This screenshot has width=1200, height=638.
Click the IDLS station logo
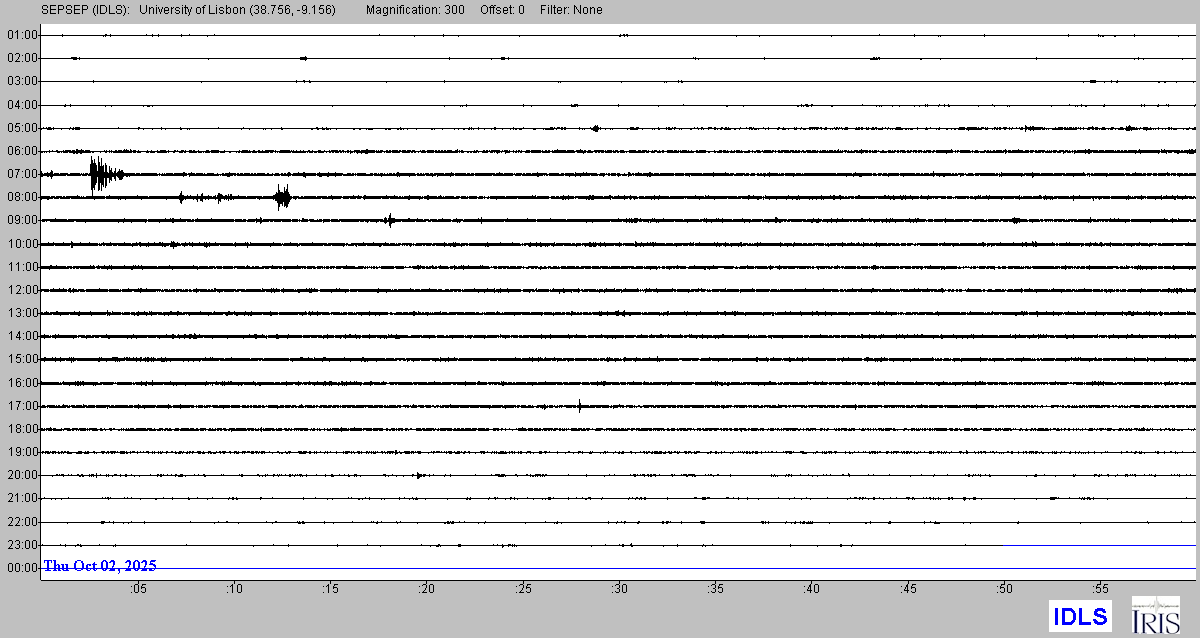point(1080,616)
